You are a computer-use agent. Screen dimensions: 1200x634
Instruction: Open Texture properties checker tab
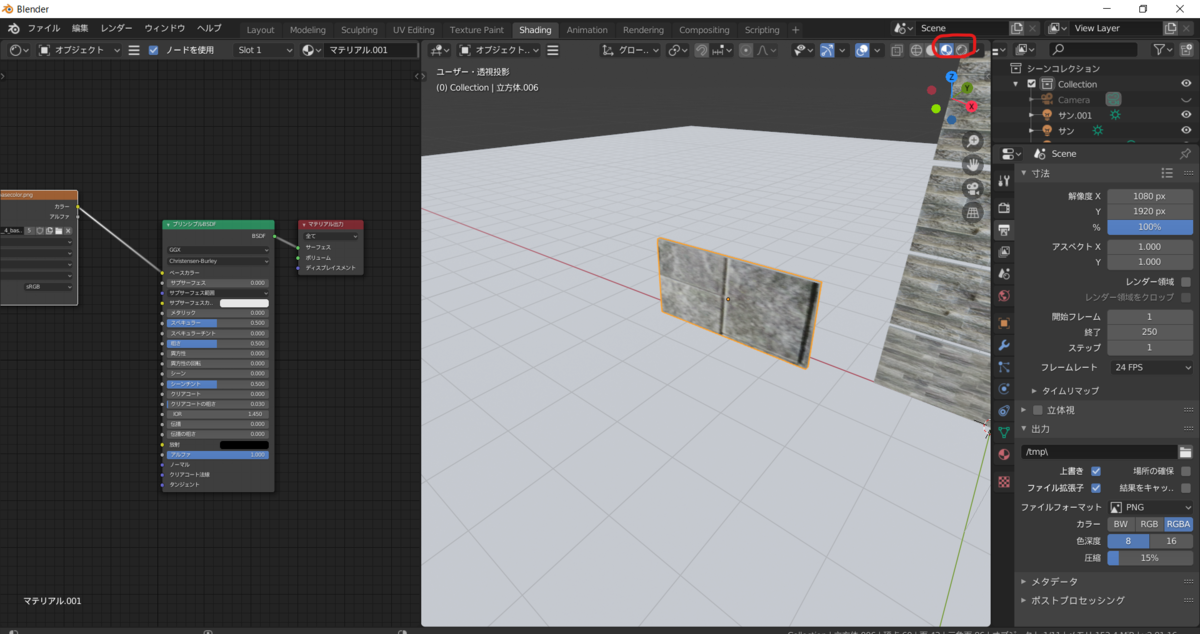(x=1004, y=481)
